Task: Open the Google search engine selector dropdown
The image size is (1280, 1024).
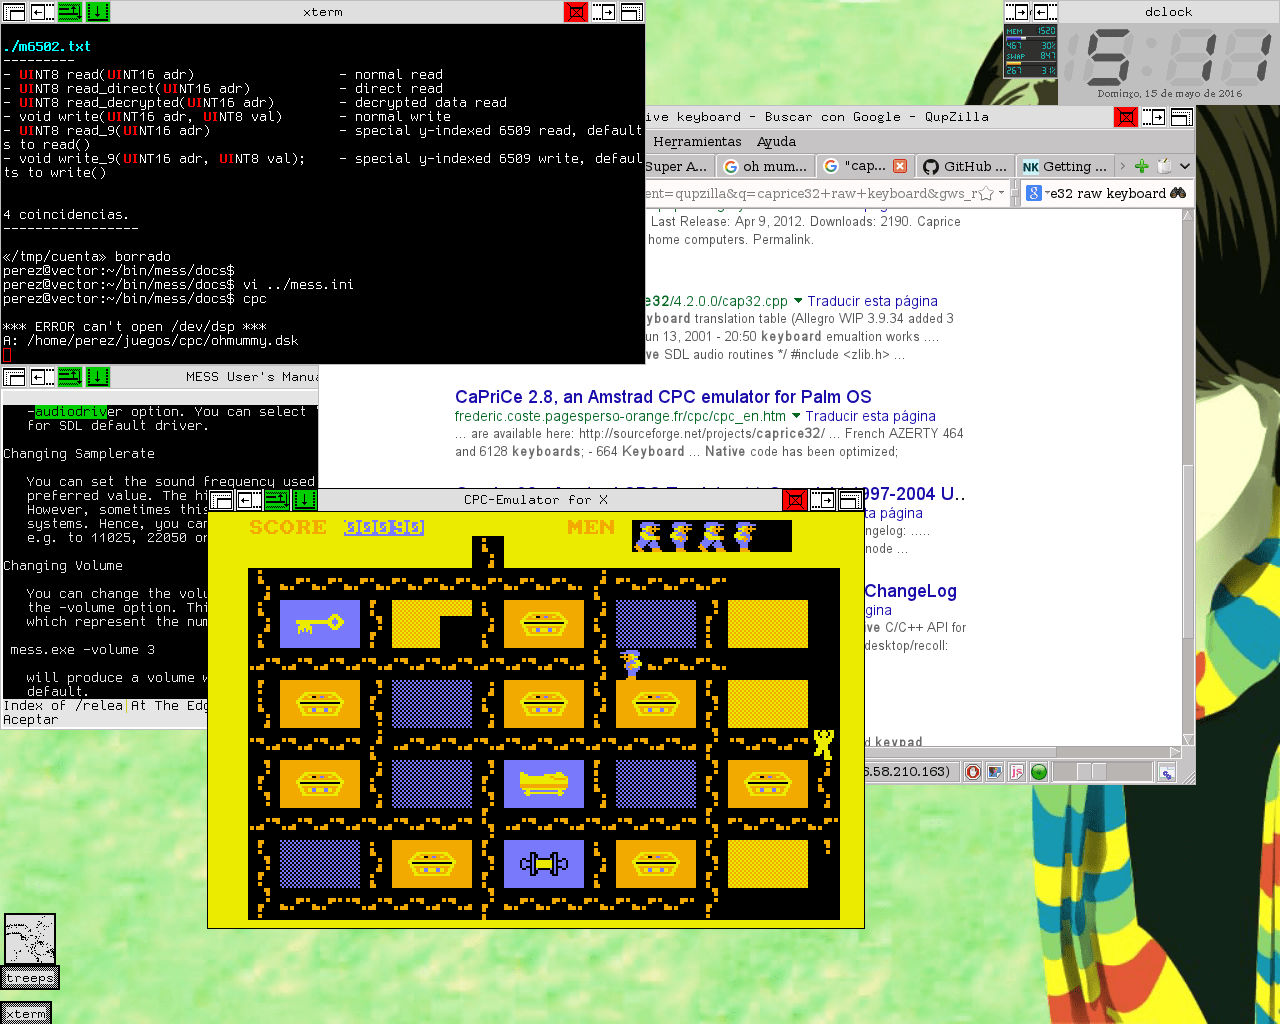Action: pos(1035,193)
